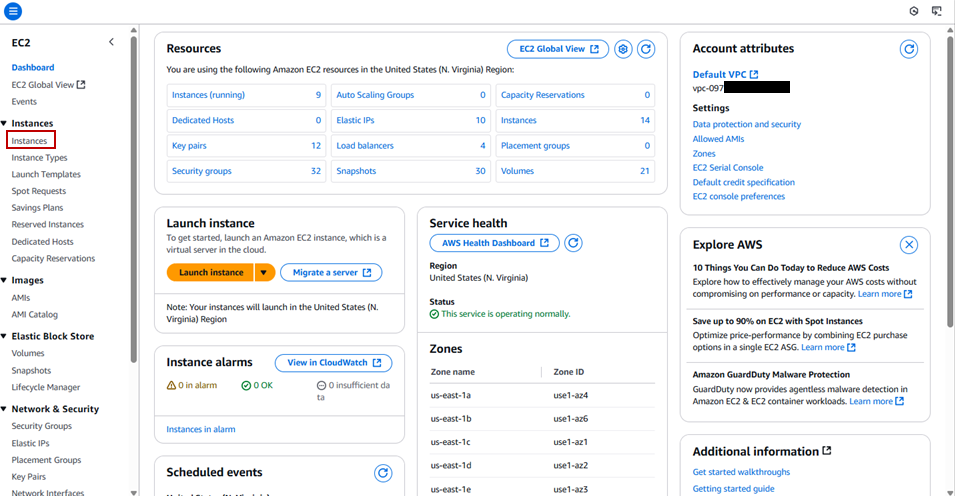The height and width of the screenshot is (496, 955).
Task: Click the View in CloudWatch button
Action: [x=333, y=363]
